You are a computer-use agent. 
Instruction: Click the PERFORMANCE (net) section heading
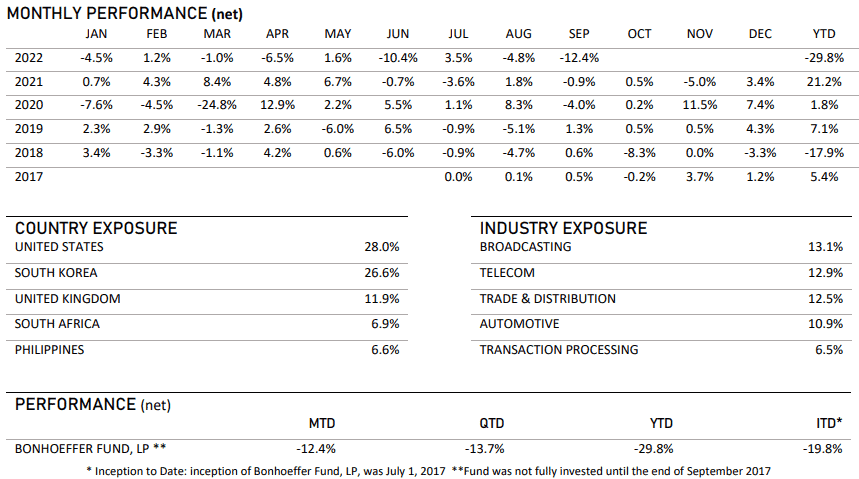[92, 404]
